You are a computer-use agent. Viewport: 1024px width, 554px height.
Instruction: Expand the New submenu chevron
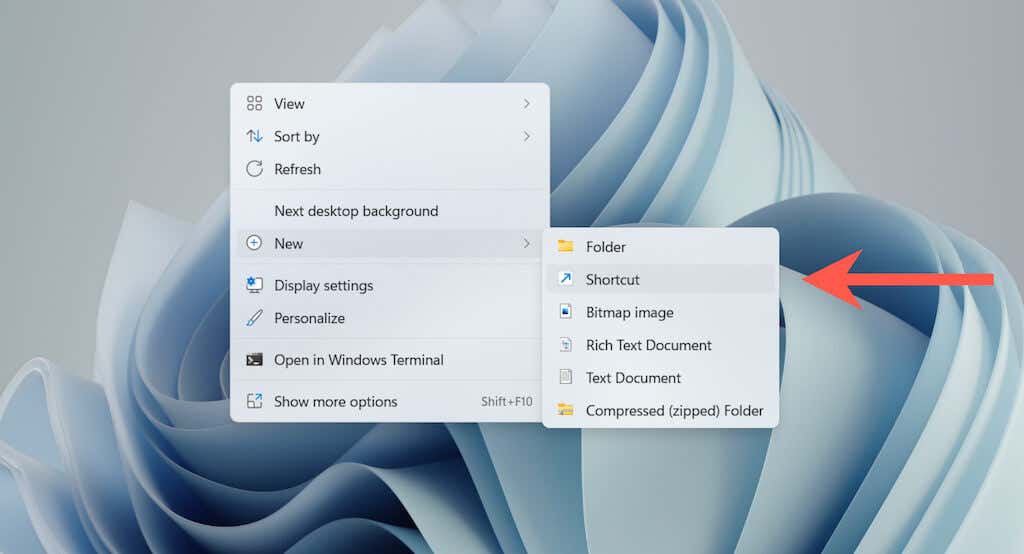click(526, 243)
